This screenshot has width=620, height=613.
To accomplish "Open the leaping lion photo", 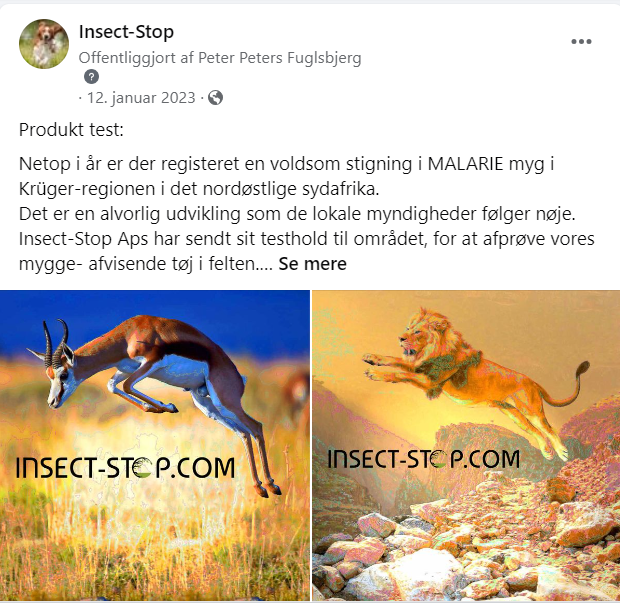I will 466,446.
